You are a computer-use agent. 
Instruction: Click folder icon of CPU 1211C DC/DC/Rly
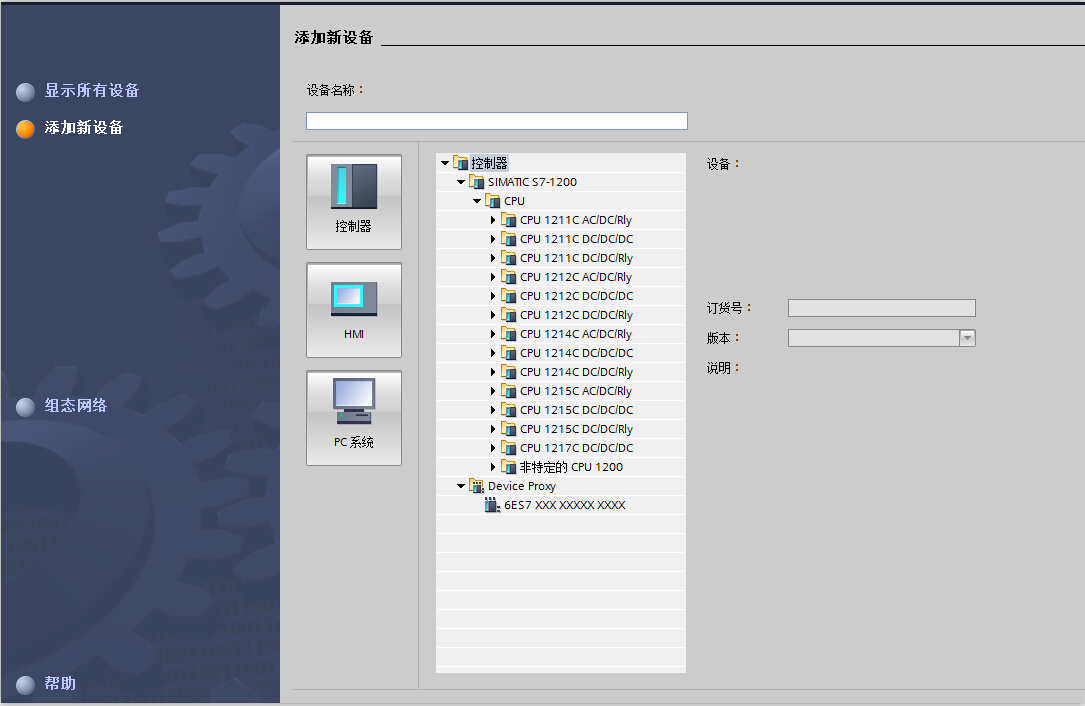click(509, 258)
